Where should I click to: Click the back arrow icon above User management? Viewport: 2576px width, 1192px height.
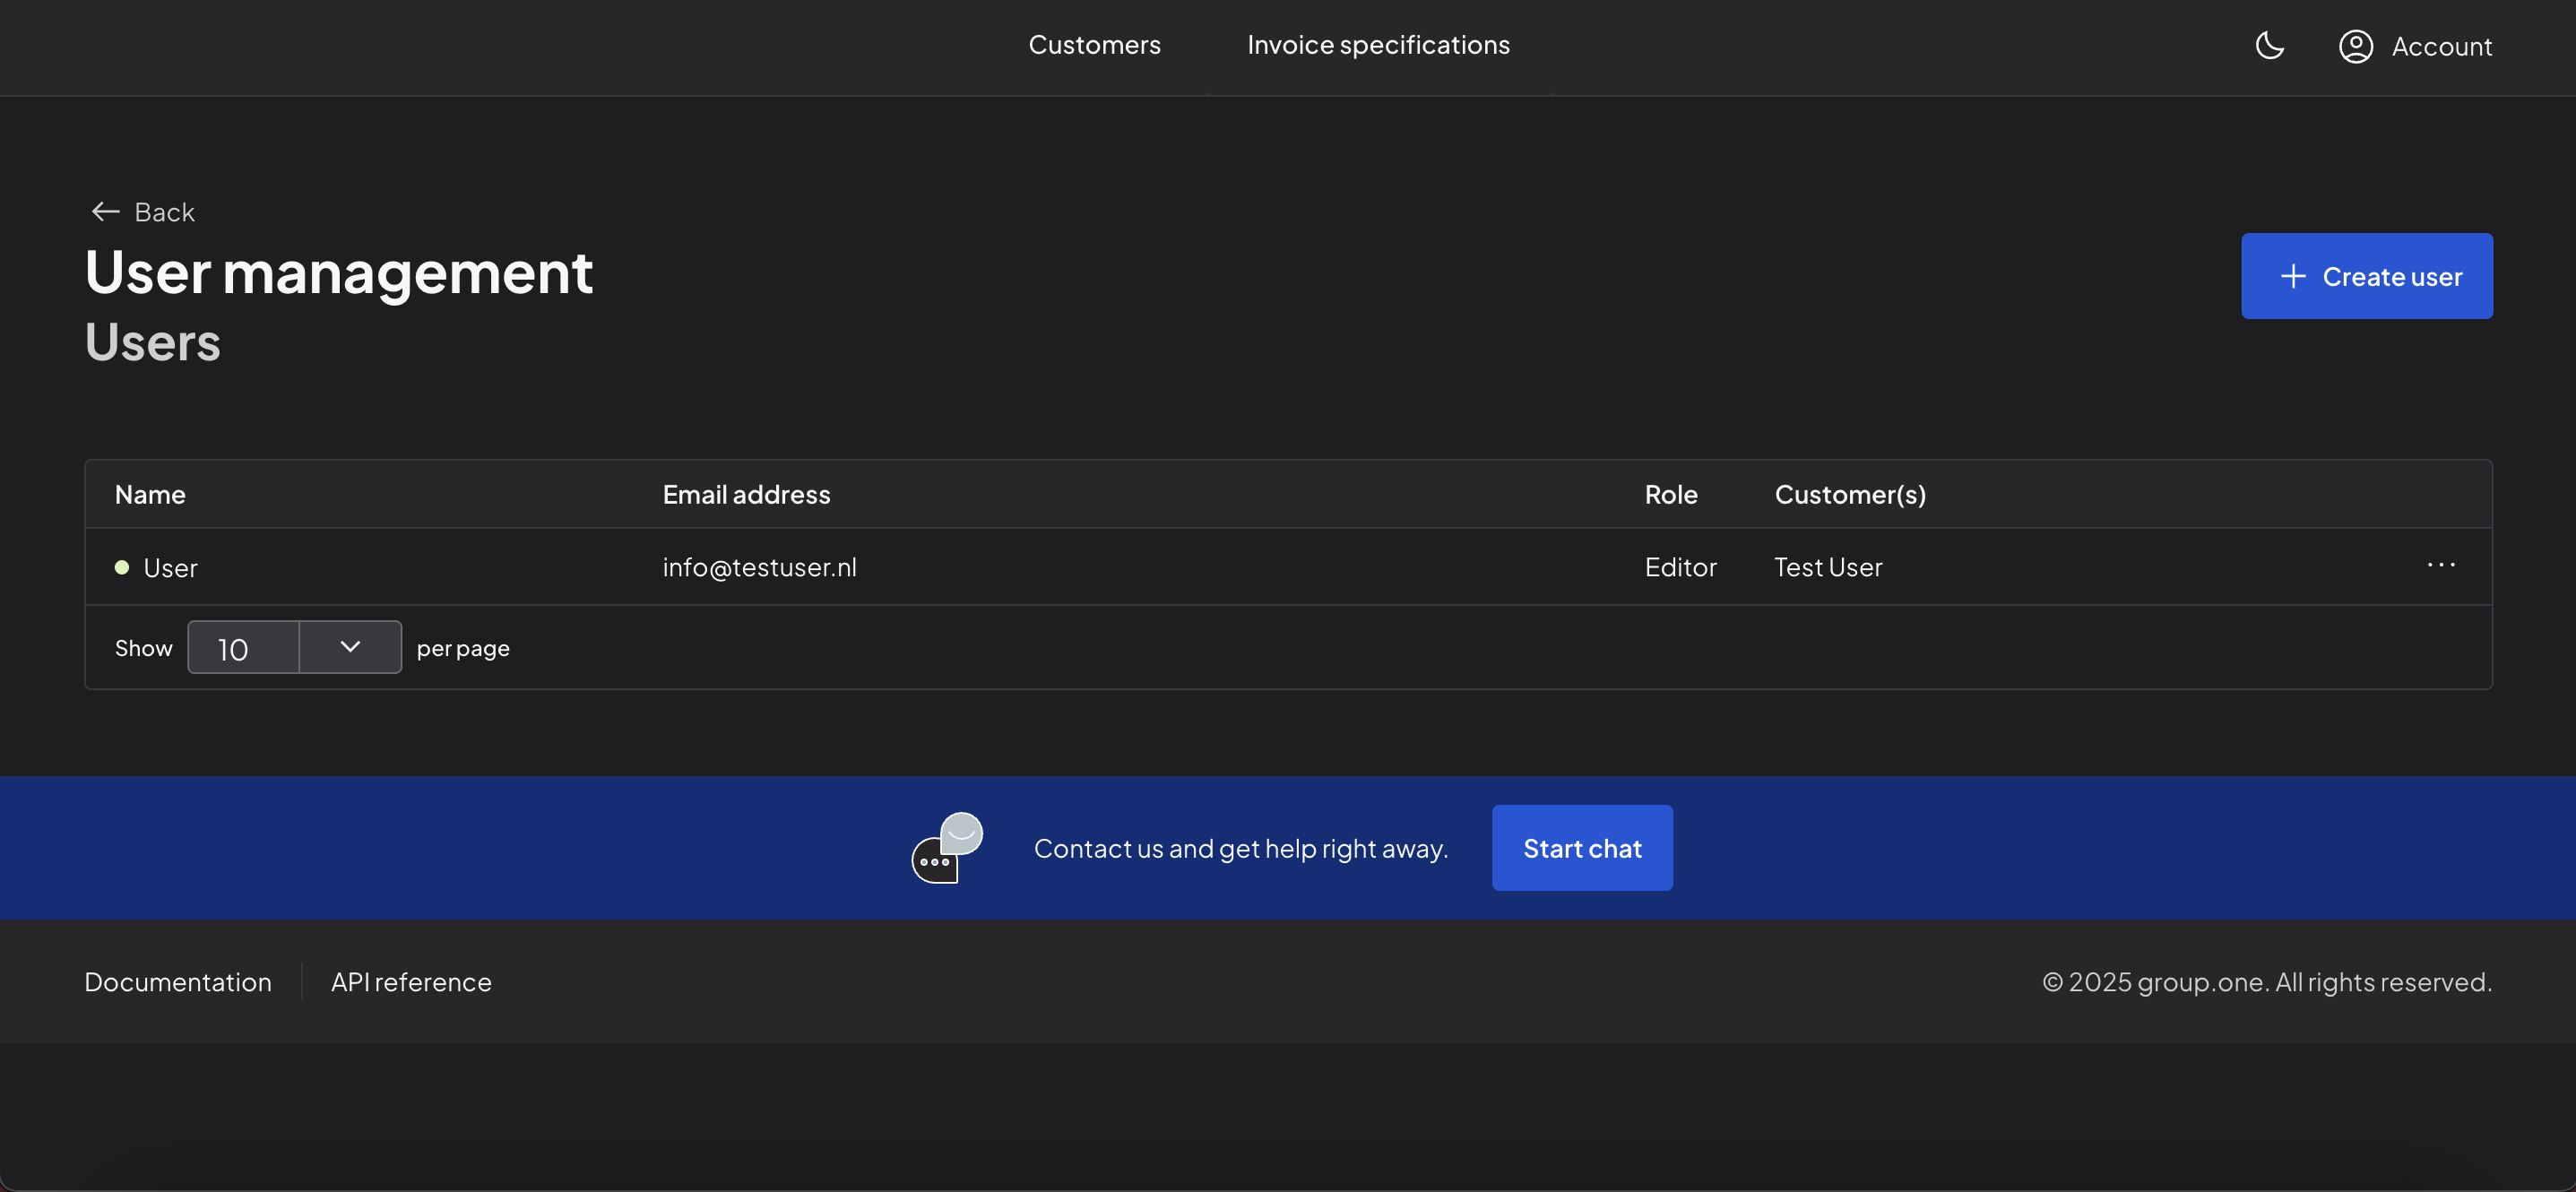point(105,211)
